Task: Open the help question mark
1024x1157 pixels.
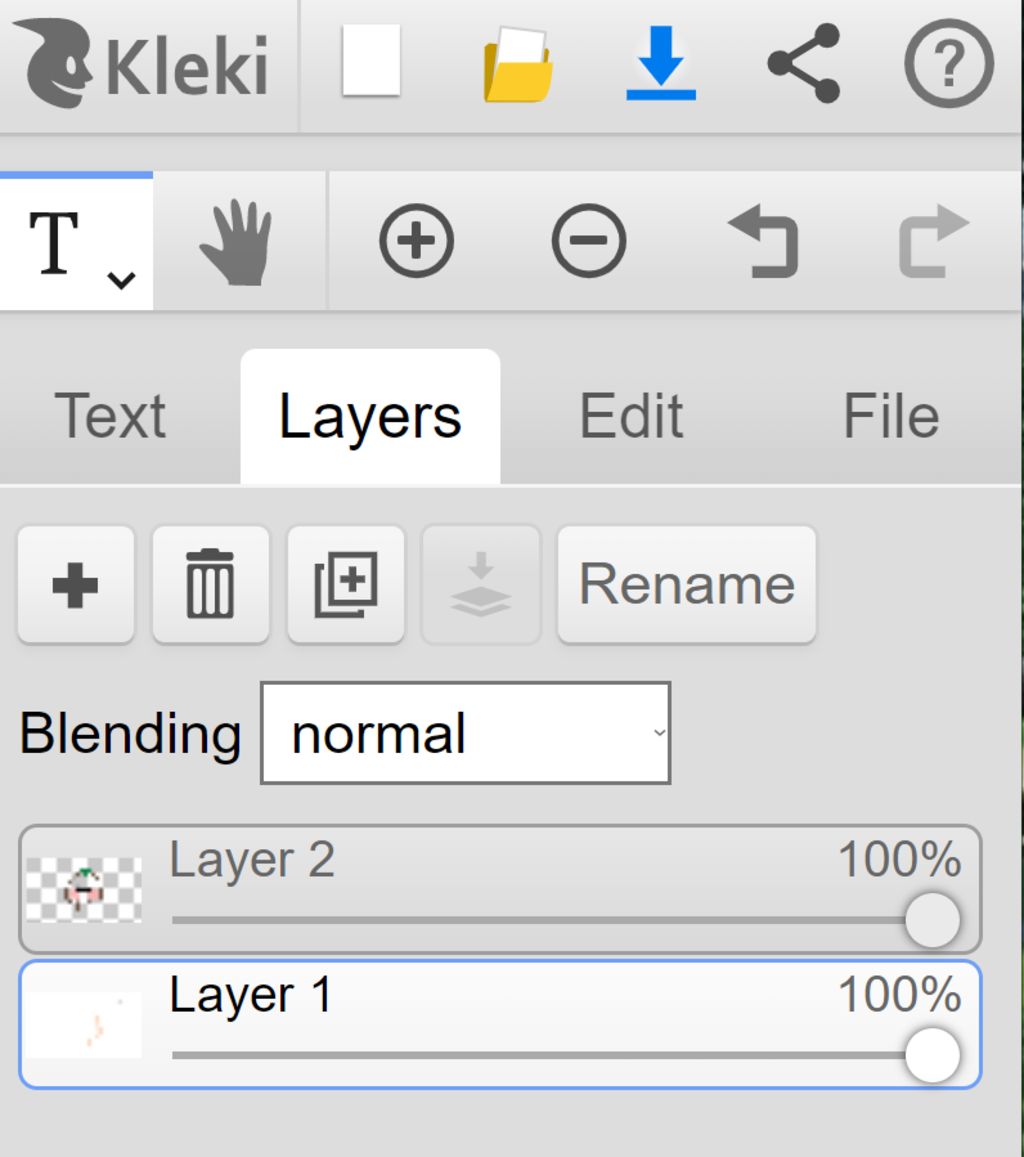Action: pos(948,64)
